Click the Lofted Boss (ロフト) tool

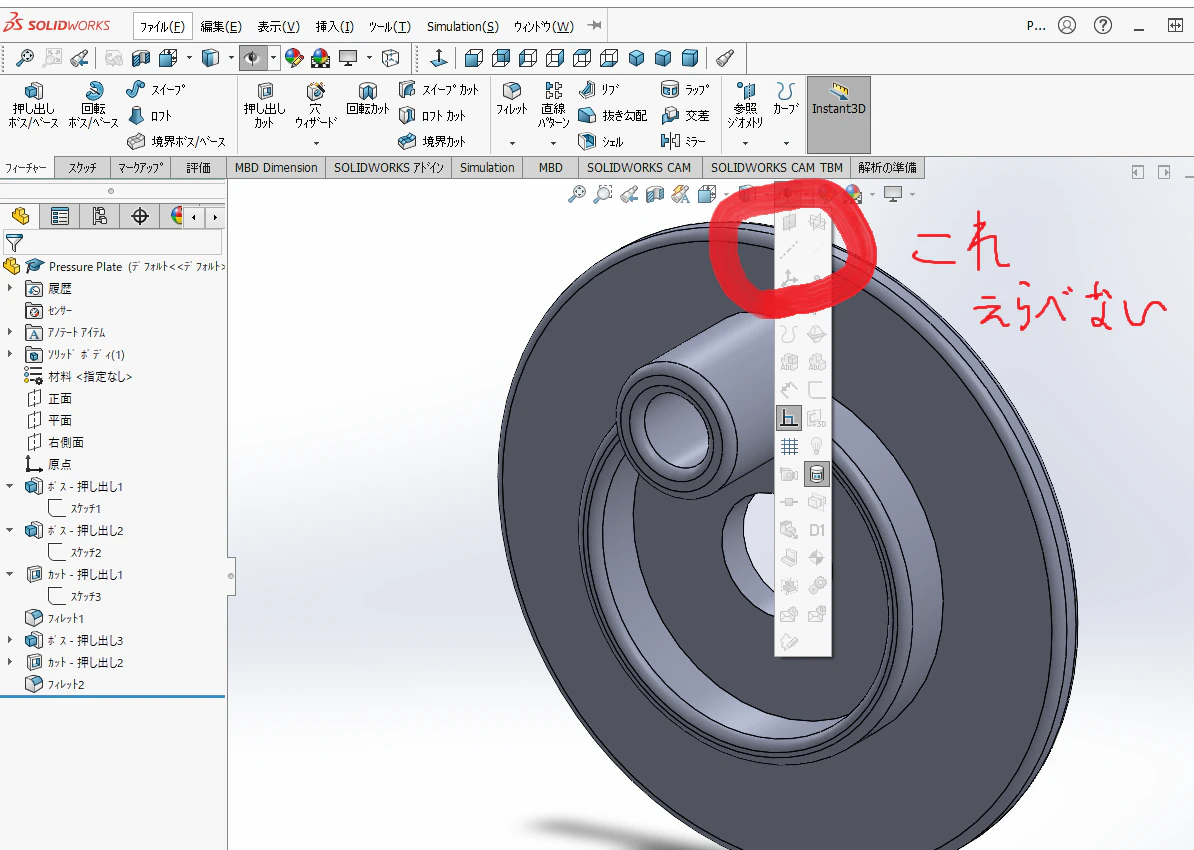pyautogui.click(x=149, y=116)
